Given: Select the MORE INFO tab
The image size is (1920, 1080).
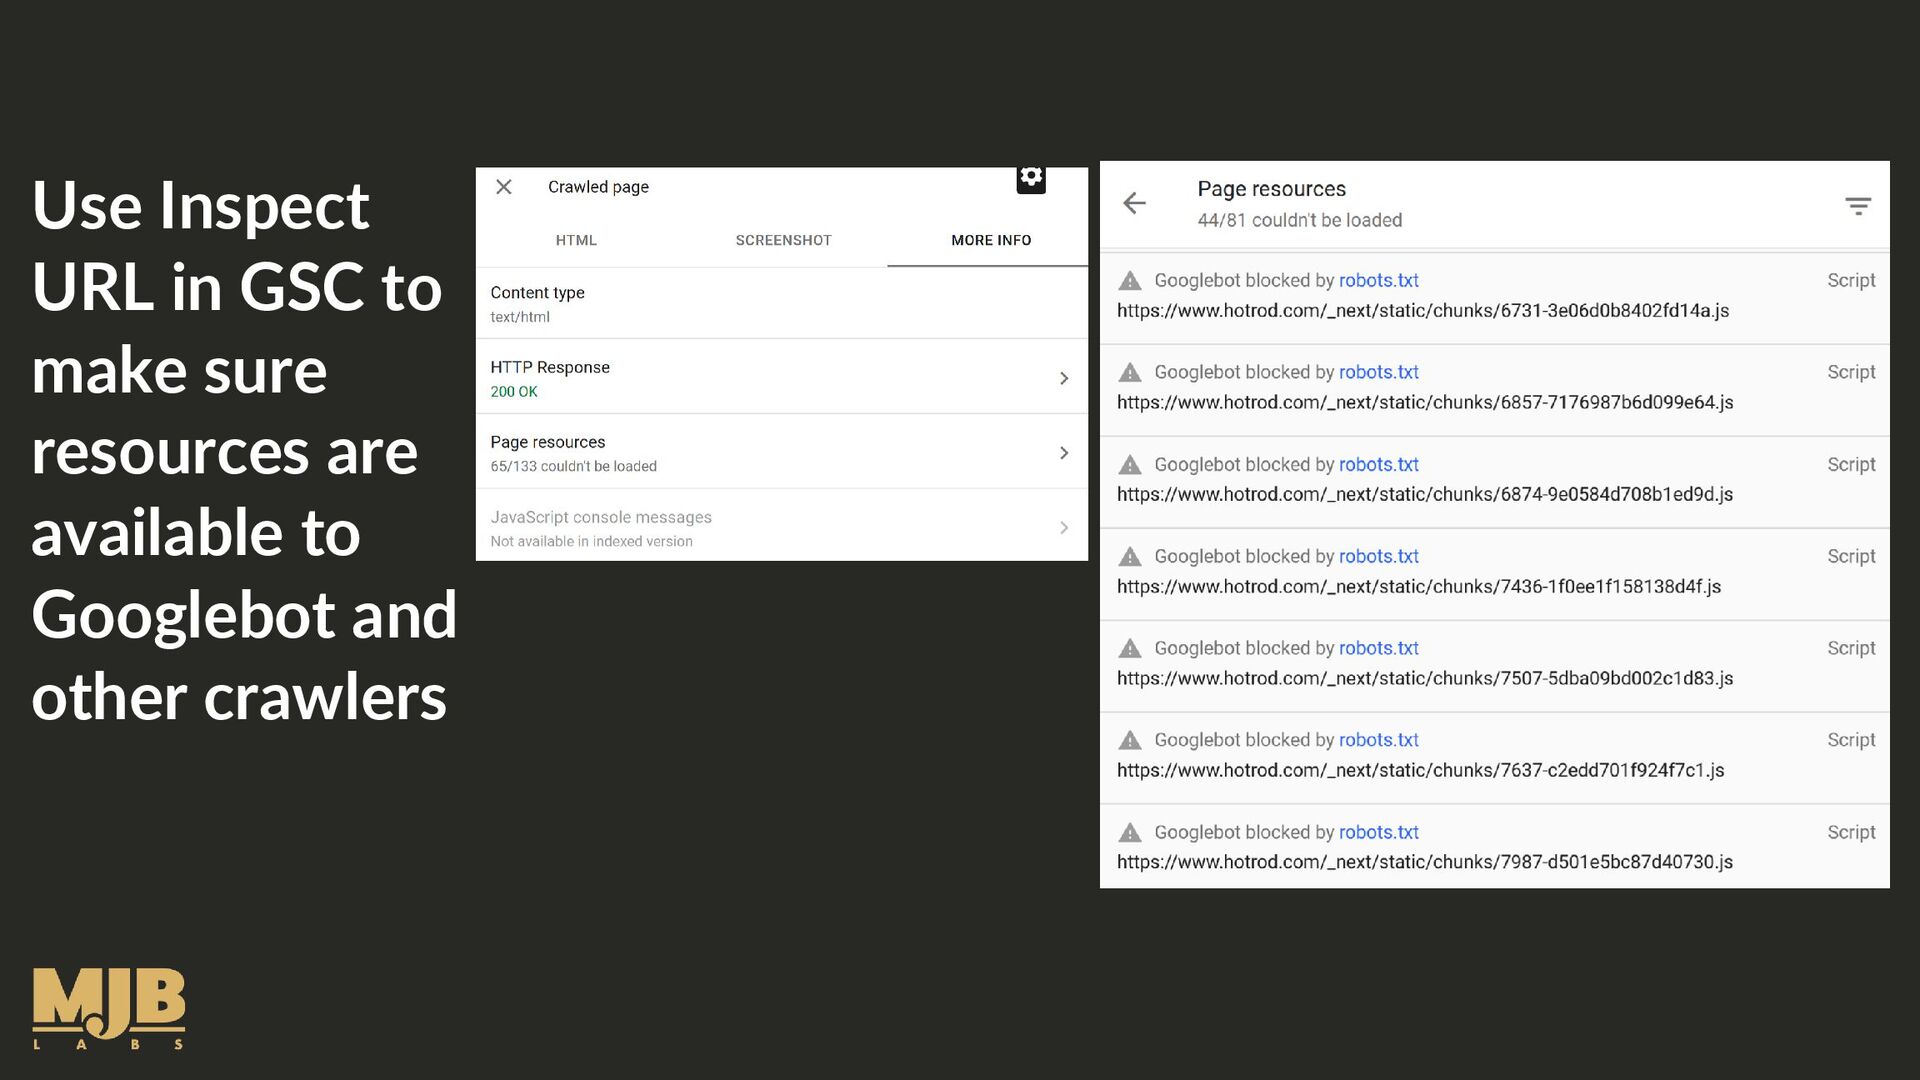Looking at the screenshot, I should [991, 240].
